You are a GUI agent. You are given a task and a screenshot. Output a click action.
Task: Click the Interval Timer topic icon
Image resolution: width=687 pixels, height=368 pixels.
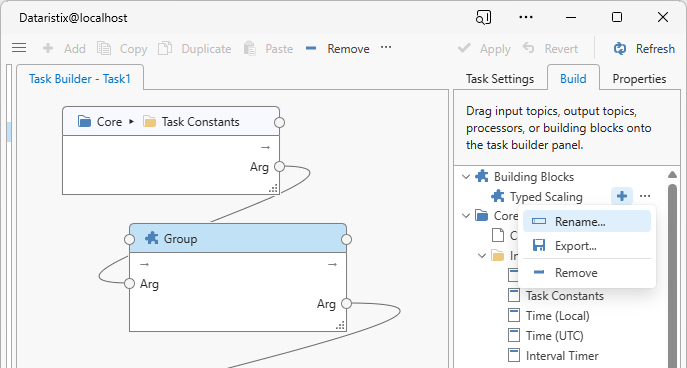click(513, 355)
